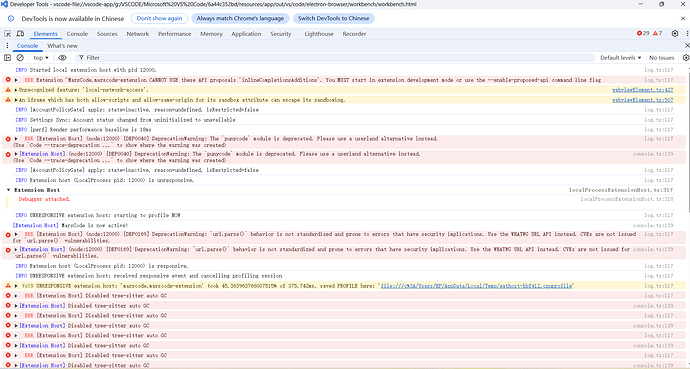Click the Don't show again button
The height and width of the screenshot is (369, 690).
click(x=159, y=18)
